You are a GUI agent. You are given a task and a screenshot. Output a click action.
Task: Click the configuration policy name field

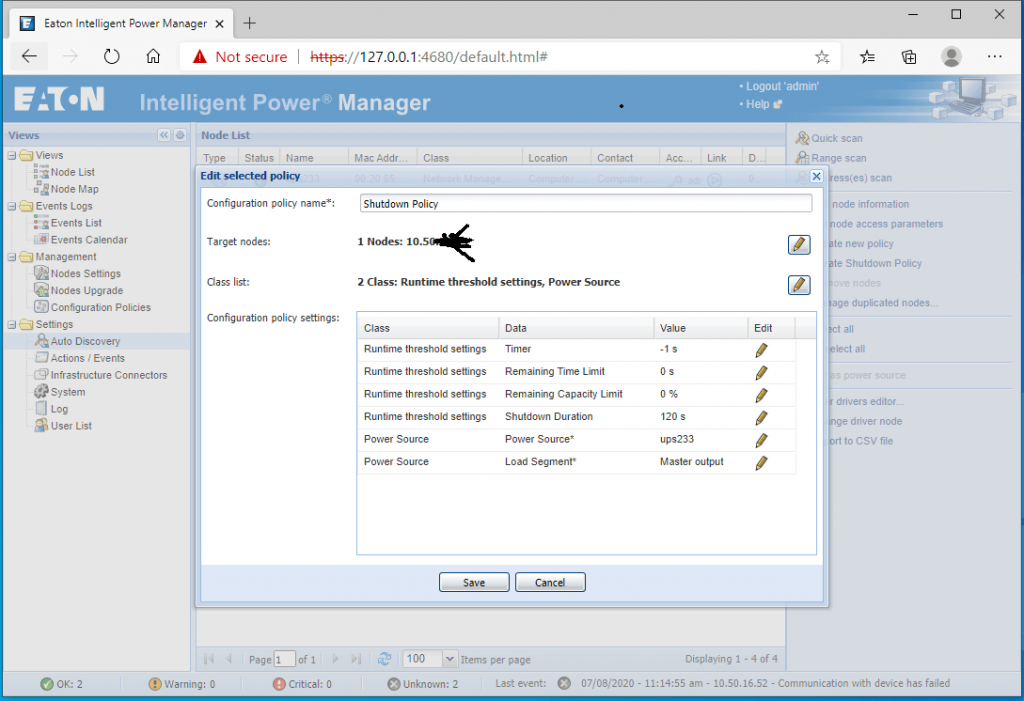(585, 203)
